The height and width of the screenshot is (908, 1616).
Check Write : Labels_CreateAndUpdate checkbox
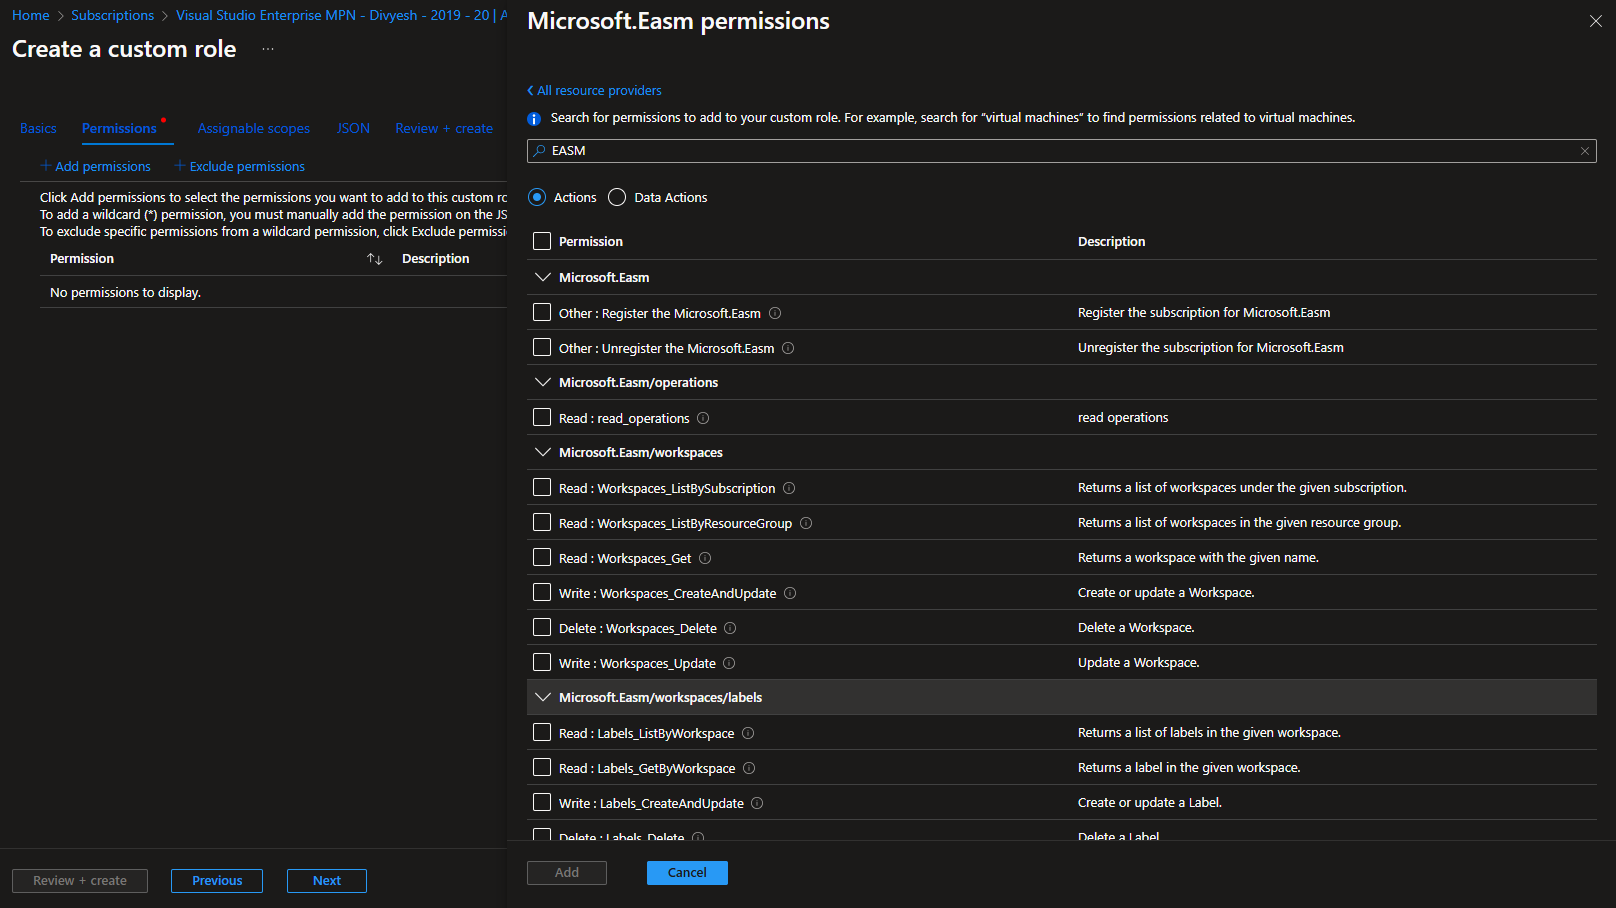(x=542, y=802)
